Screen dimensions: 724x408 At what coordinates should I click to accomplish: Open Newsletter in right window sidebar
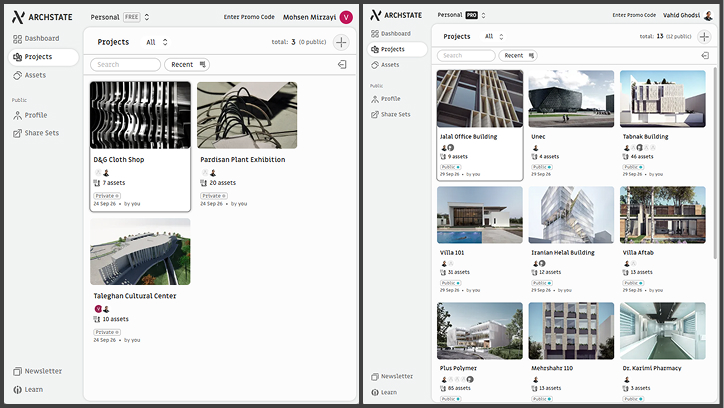392,376
